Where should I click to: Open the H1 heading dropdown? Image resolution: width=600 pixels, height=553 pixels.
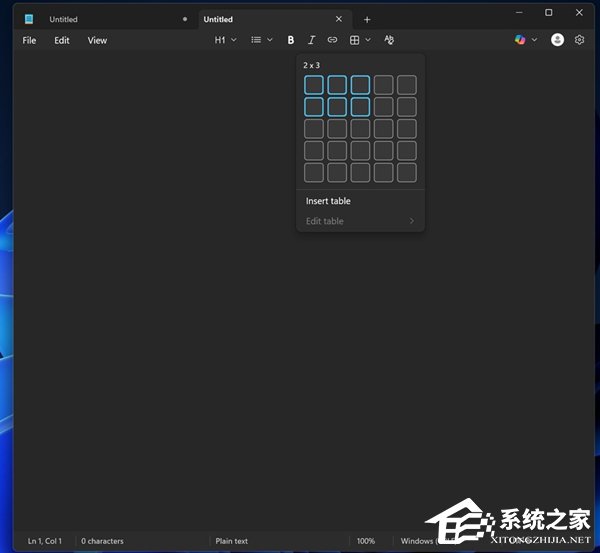(225, 40)
